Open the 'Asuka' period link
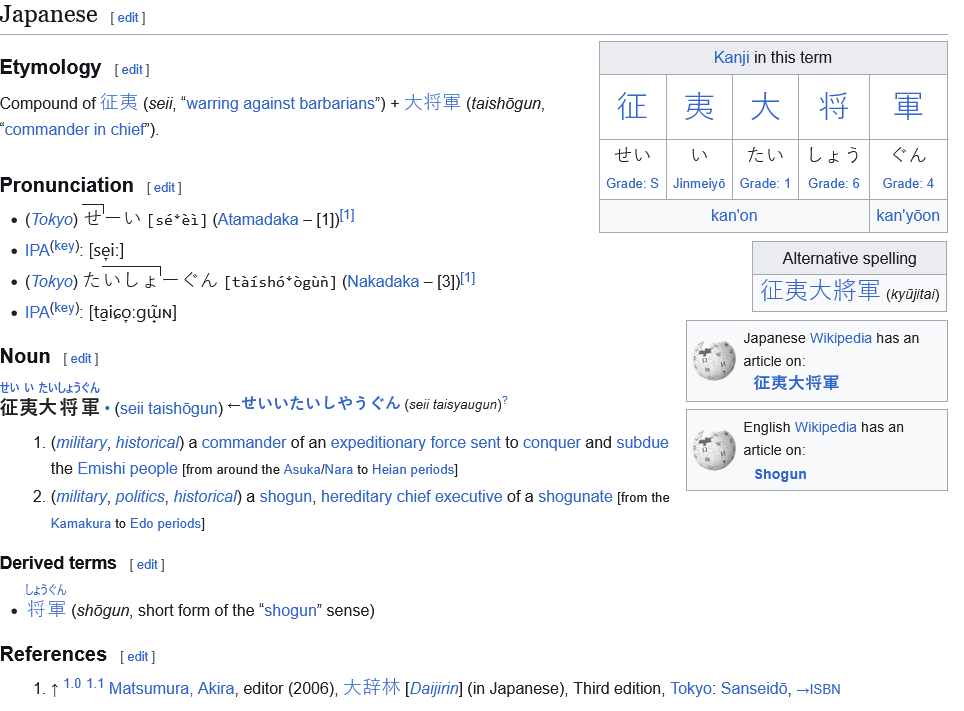The width and height of the screenshot is (964, 711). pyautogui.click(x=302, y=470)
